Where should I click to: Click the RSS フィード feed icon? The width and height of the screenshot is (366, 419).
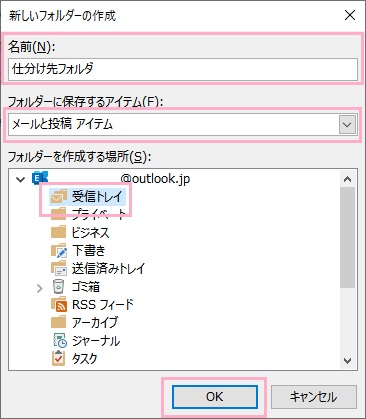59,304
